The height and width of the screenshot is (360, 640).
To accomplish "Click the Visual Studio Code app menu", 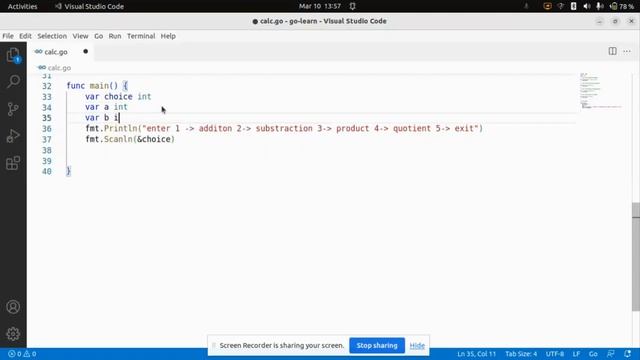I will pos(89,6).
